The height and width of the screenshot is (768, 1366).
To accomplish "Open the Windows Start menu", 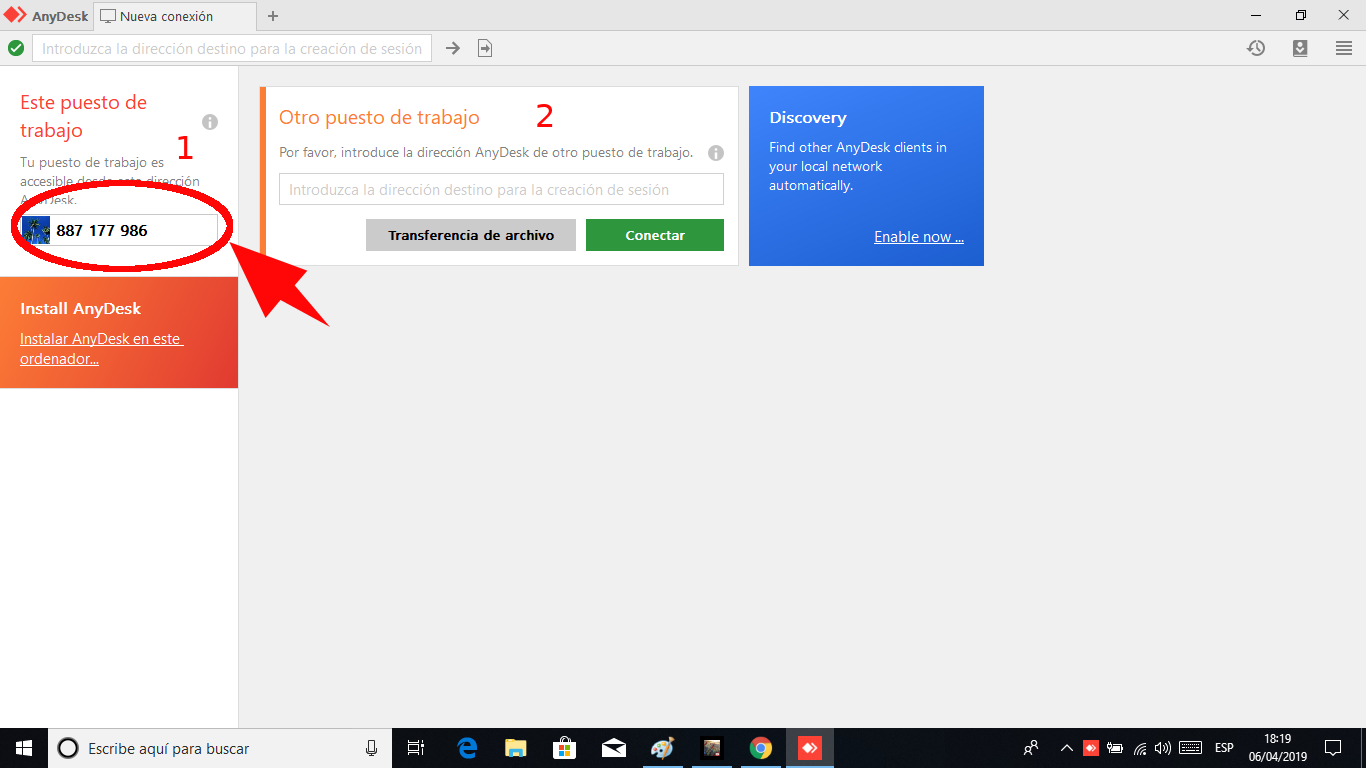I will (x=24, y=748).
